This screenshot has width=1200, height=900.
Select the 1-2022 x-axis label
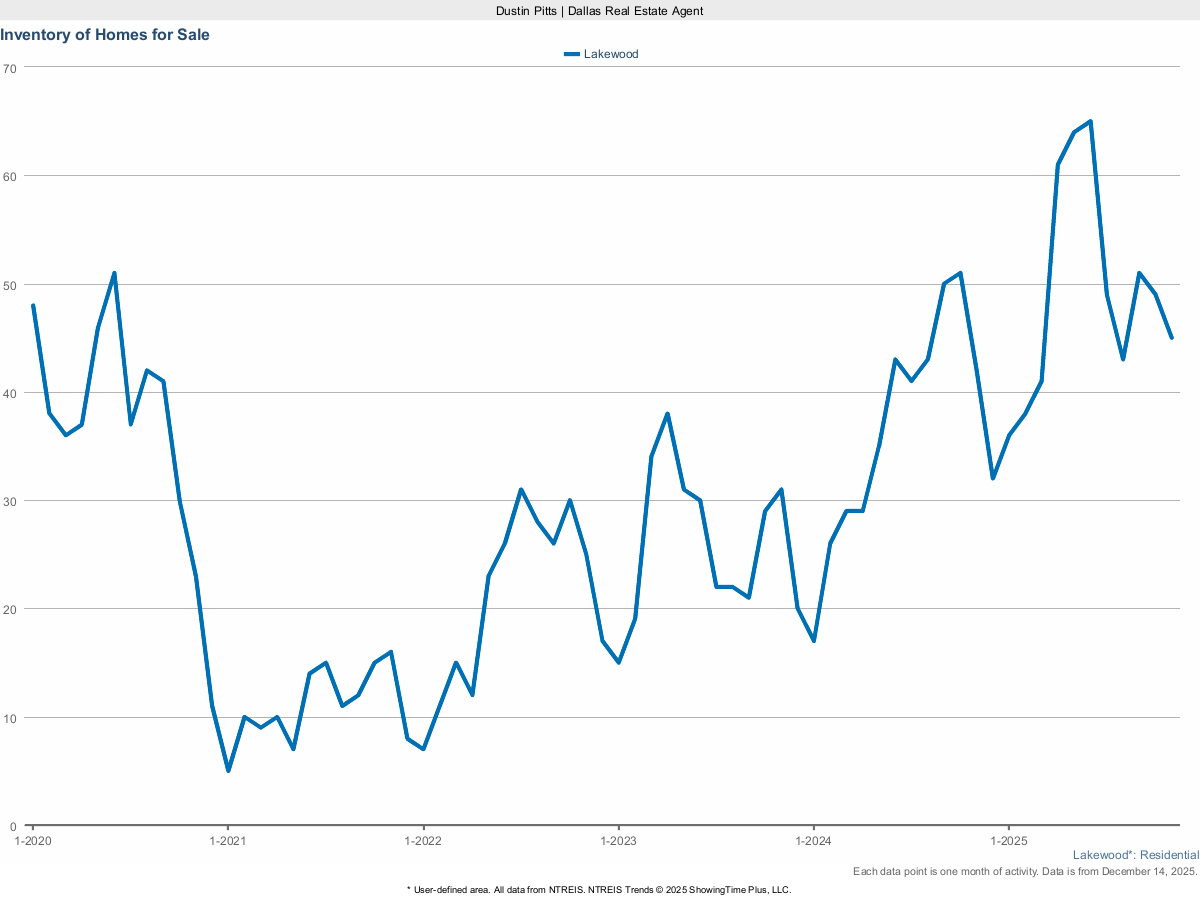tap(423, 842)
